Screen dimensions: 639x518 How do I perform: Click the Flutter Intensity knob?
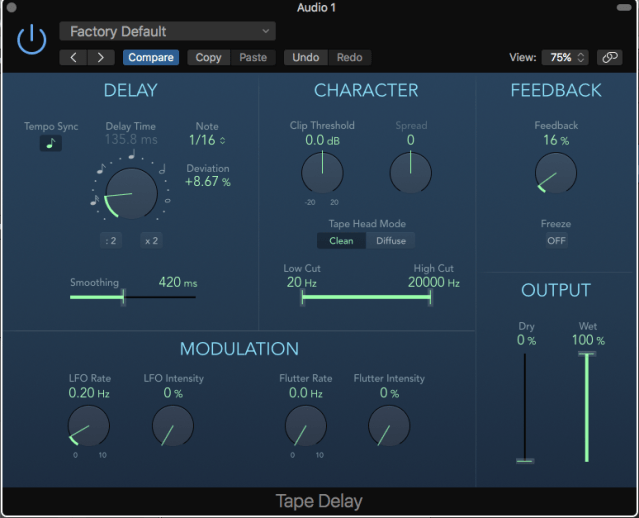pyautogui.click(x=389, y=427)
